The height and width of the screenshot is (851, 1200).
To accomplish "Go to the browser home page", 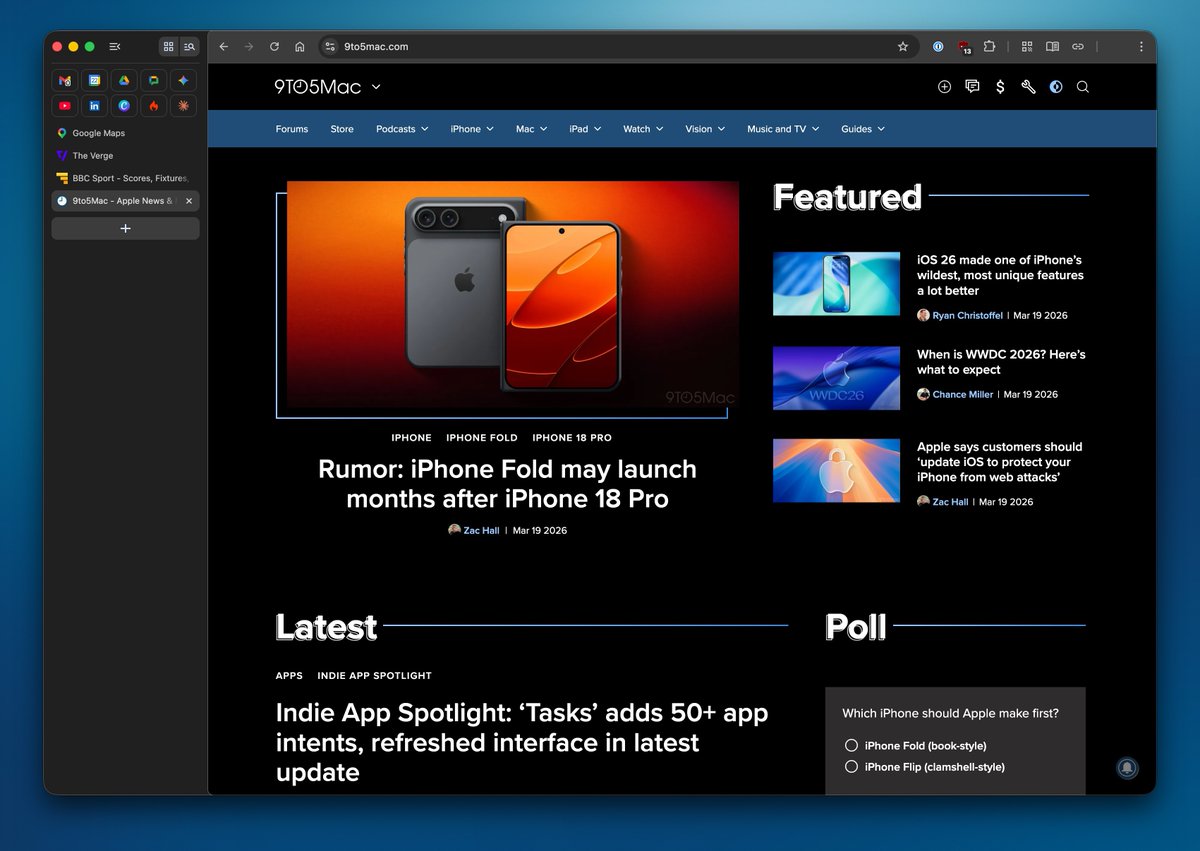I will [300, 46].
